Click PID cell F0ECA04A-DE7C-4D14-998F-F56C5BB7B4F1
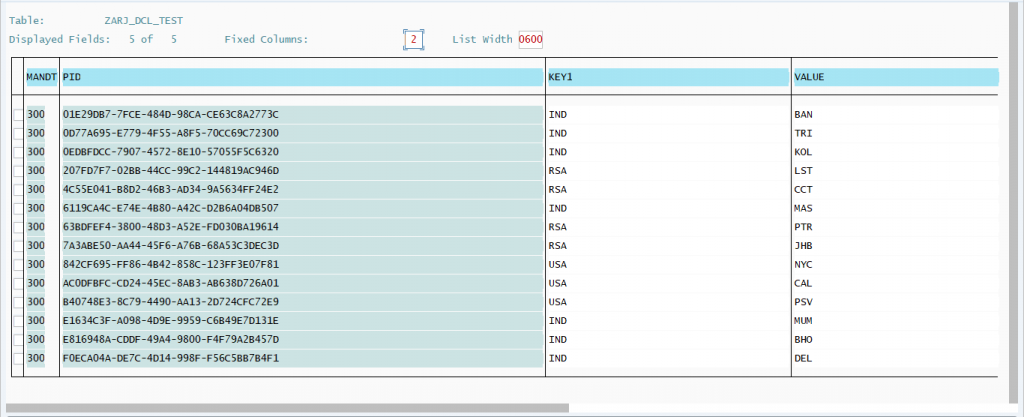Screen dimensions: 1024x417 click(302, 358)
